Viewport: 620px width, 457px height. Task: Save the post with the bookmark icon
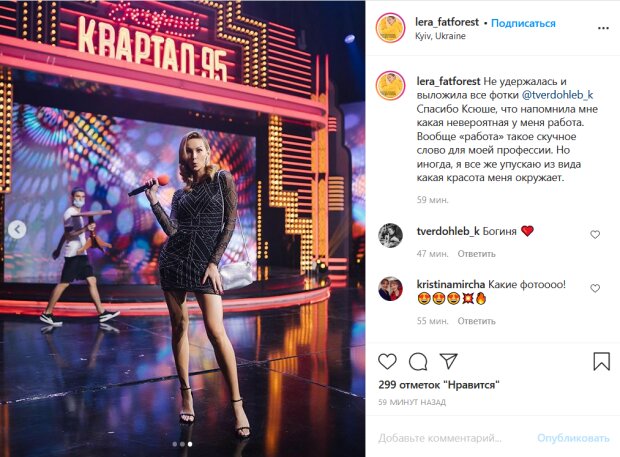coord(601,361)
